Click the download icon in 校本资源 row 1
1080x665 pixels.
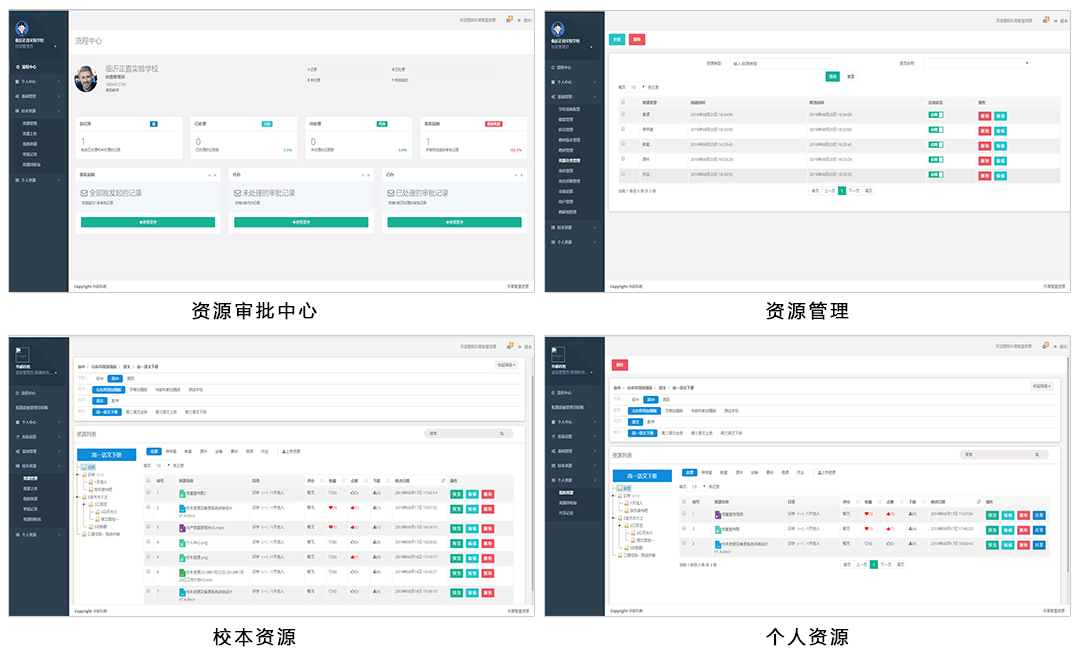(x=375, y=493)
